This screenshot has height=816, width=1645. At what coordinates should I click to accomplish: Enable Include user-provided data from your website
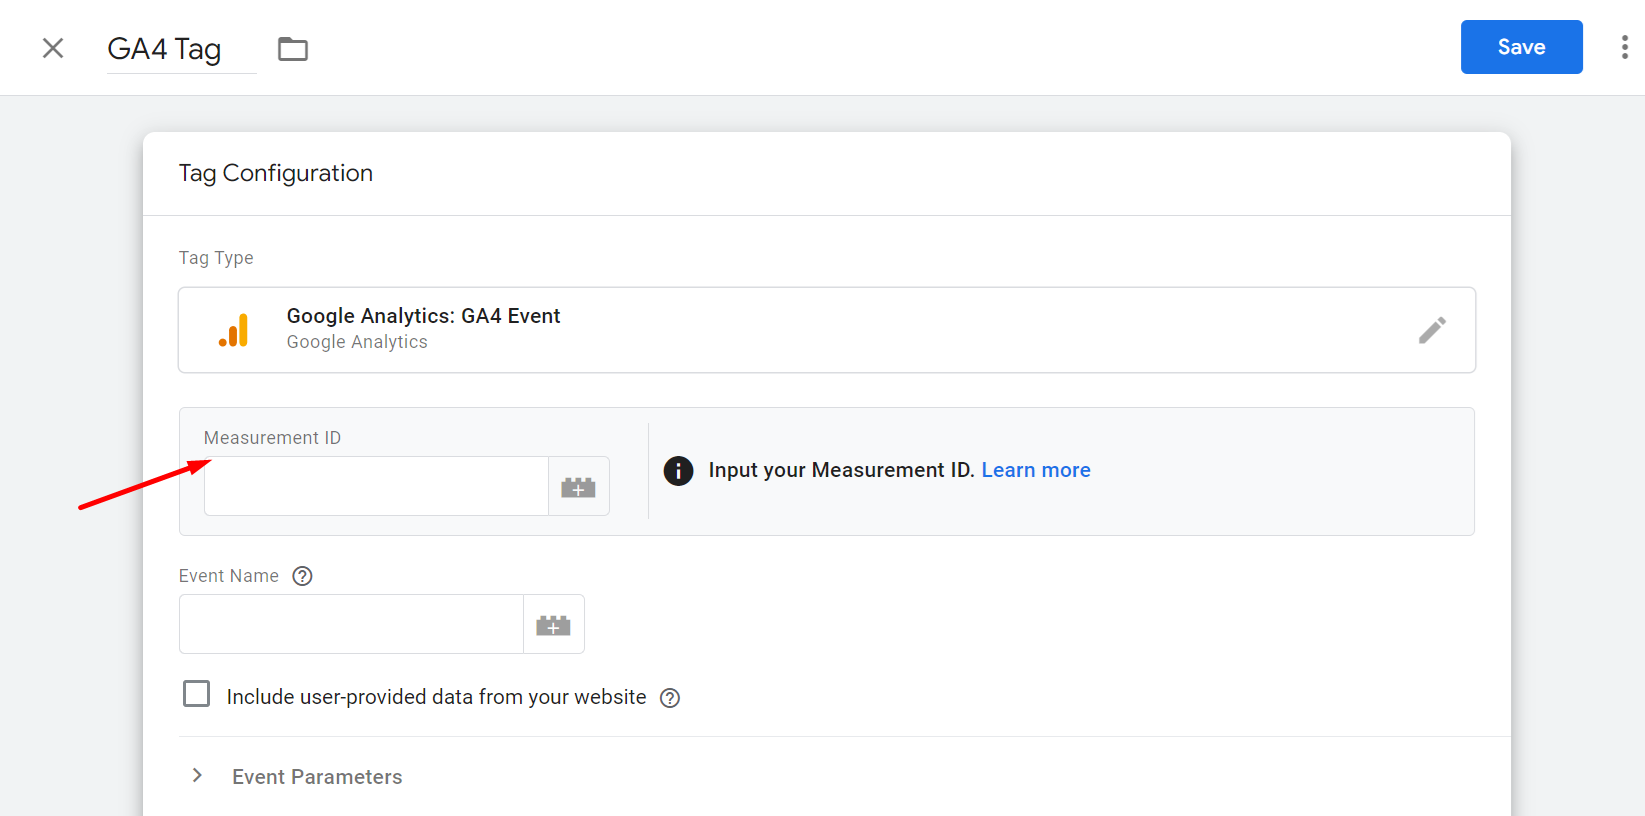coord(197,694)
